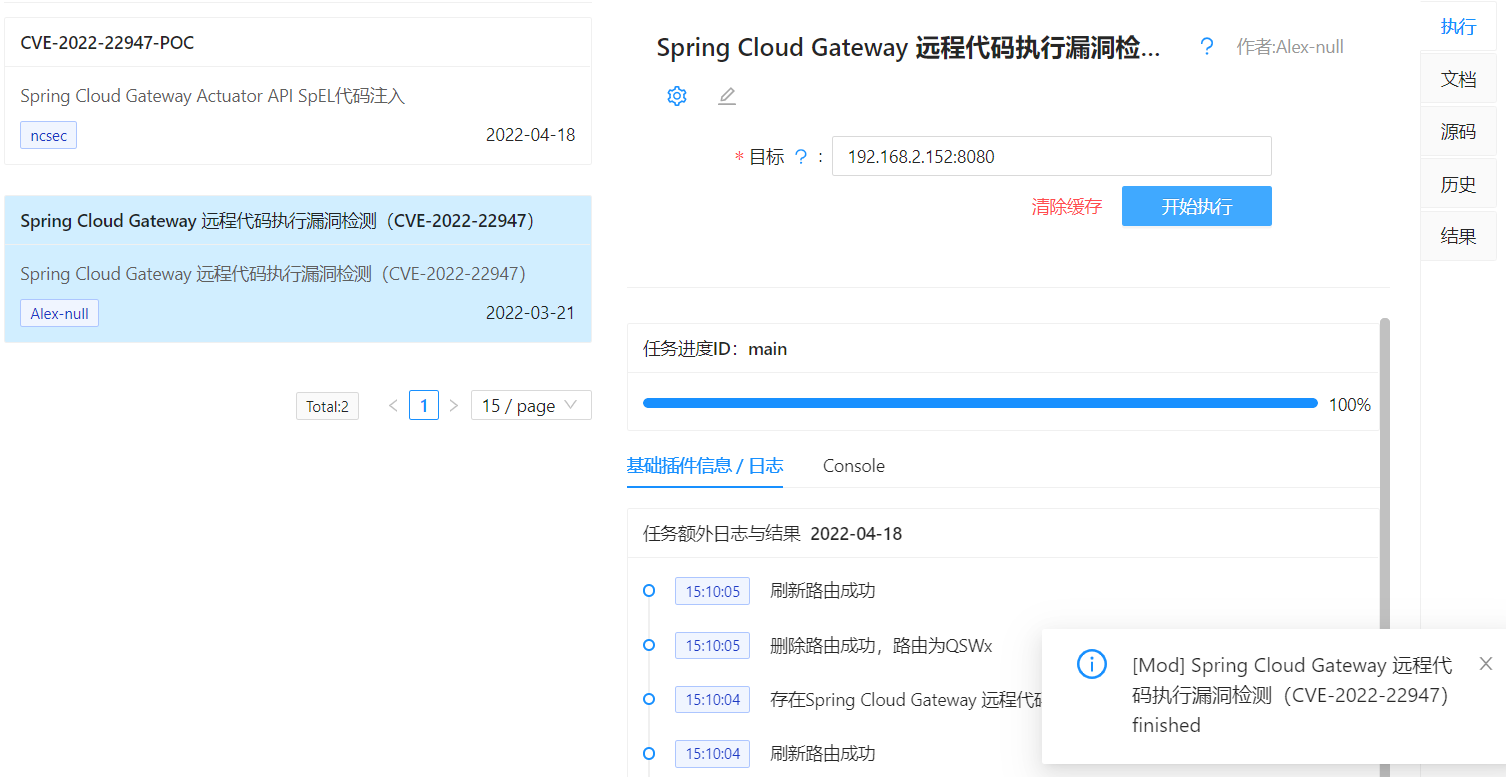Viewport: 1506px width, 777px height.
Task: Click the edit pencil icon
Action: tap(727, 96)
